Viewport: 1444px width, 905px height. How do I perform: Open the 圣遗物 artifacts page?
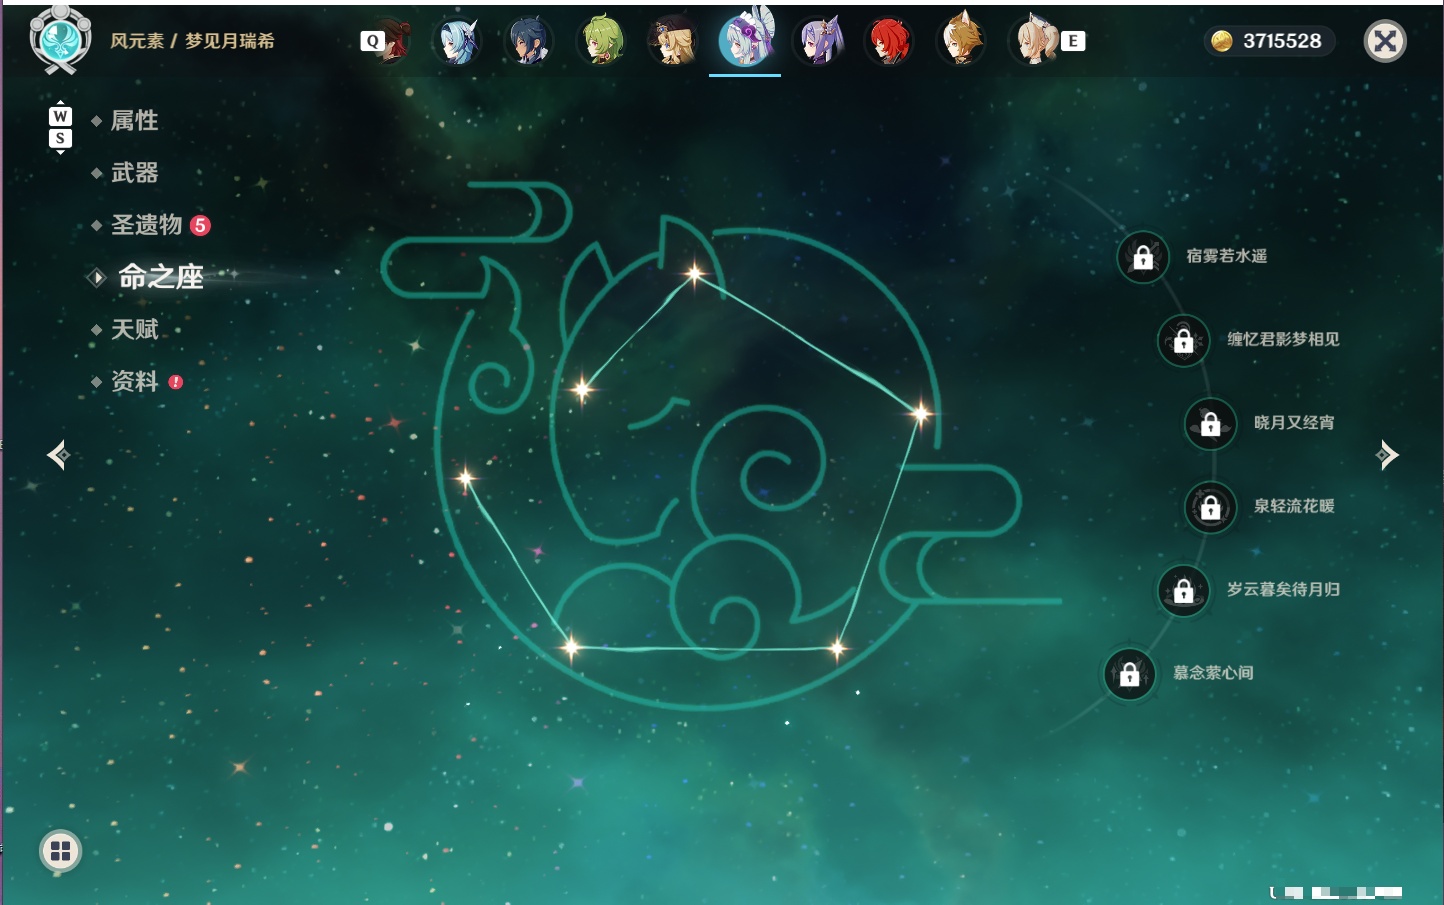(x=146, y=225)
